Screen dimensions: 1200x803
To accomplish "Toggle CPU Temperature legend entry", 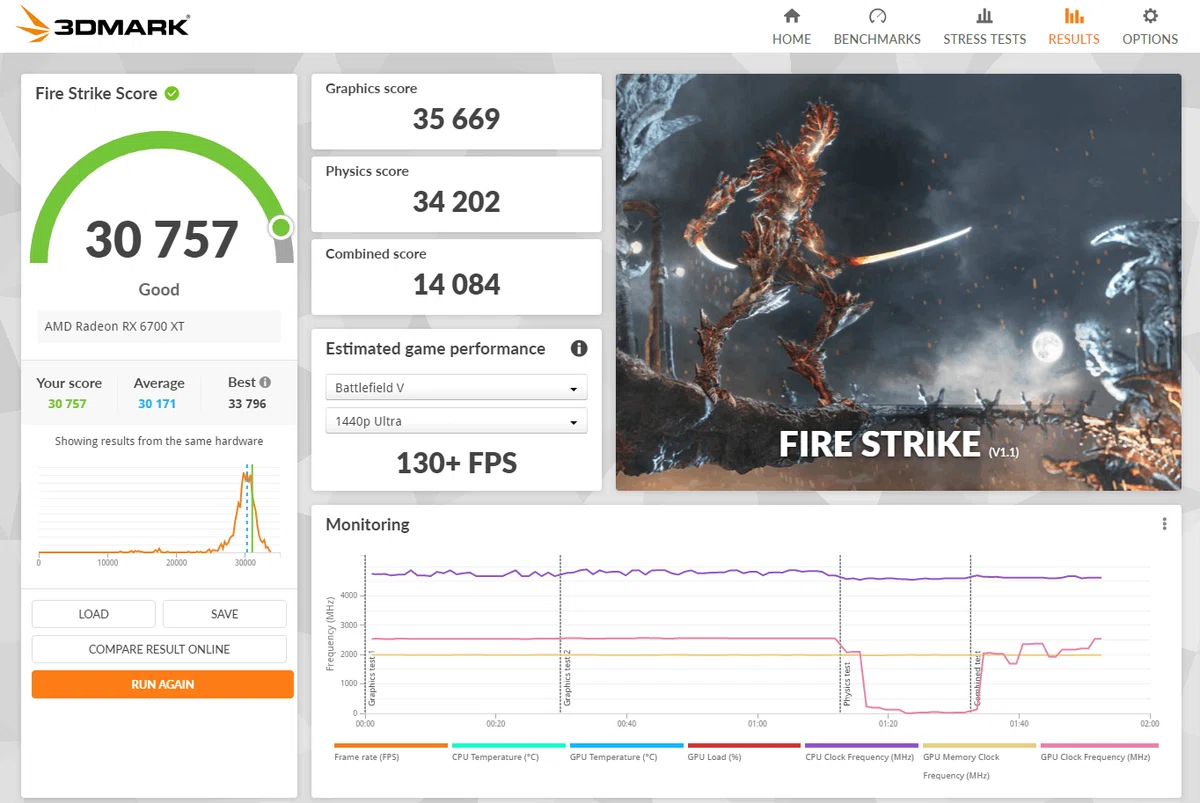I will 509,752.
